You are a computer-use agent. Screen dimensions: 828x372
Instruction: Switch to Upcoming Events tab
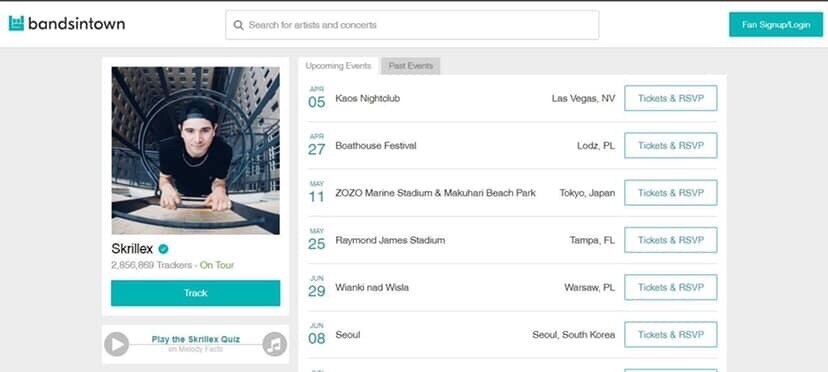[x=338, y=66]
